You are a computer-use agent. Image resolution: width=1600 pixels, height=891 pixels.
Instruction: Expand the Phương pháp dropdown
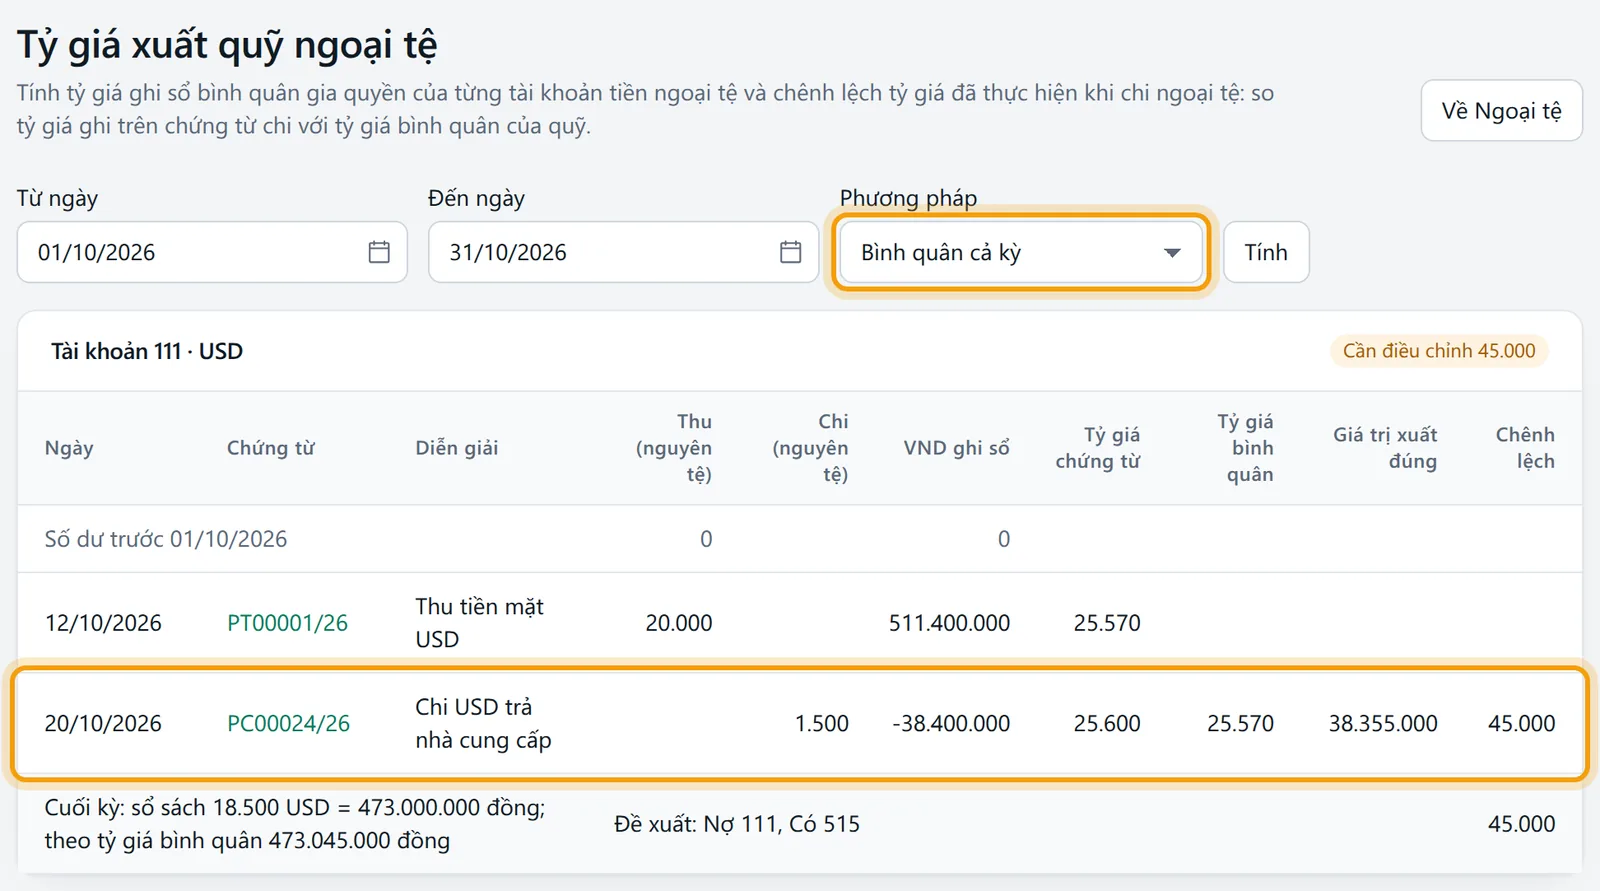coord(1020,252)
